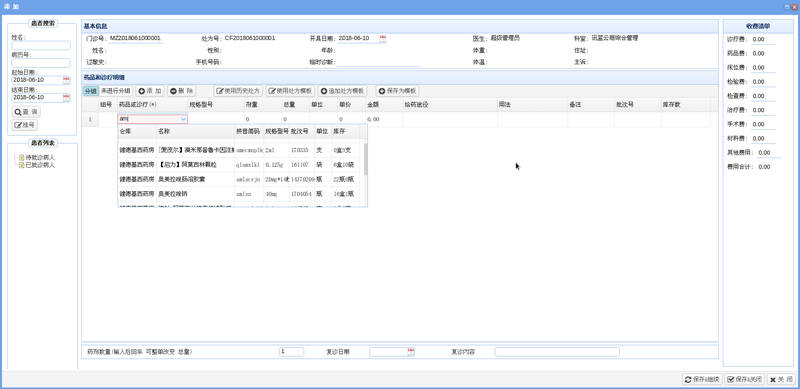Click 保存为模板 button
This screenshot has height=389, width=800.
point(397,91)
